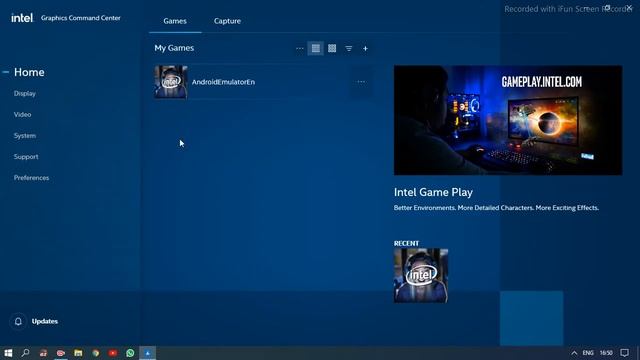Add a new game with the plus icon
Image resolution: width=640 pixels, height=360 pixels.
point(365,49)
